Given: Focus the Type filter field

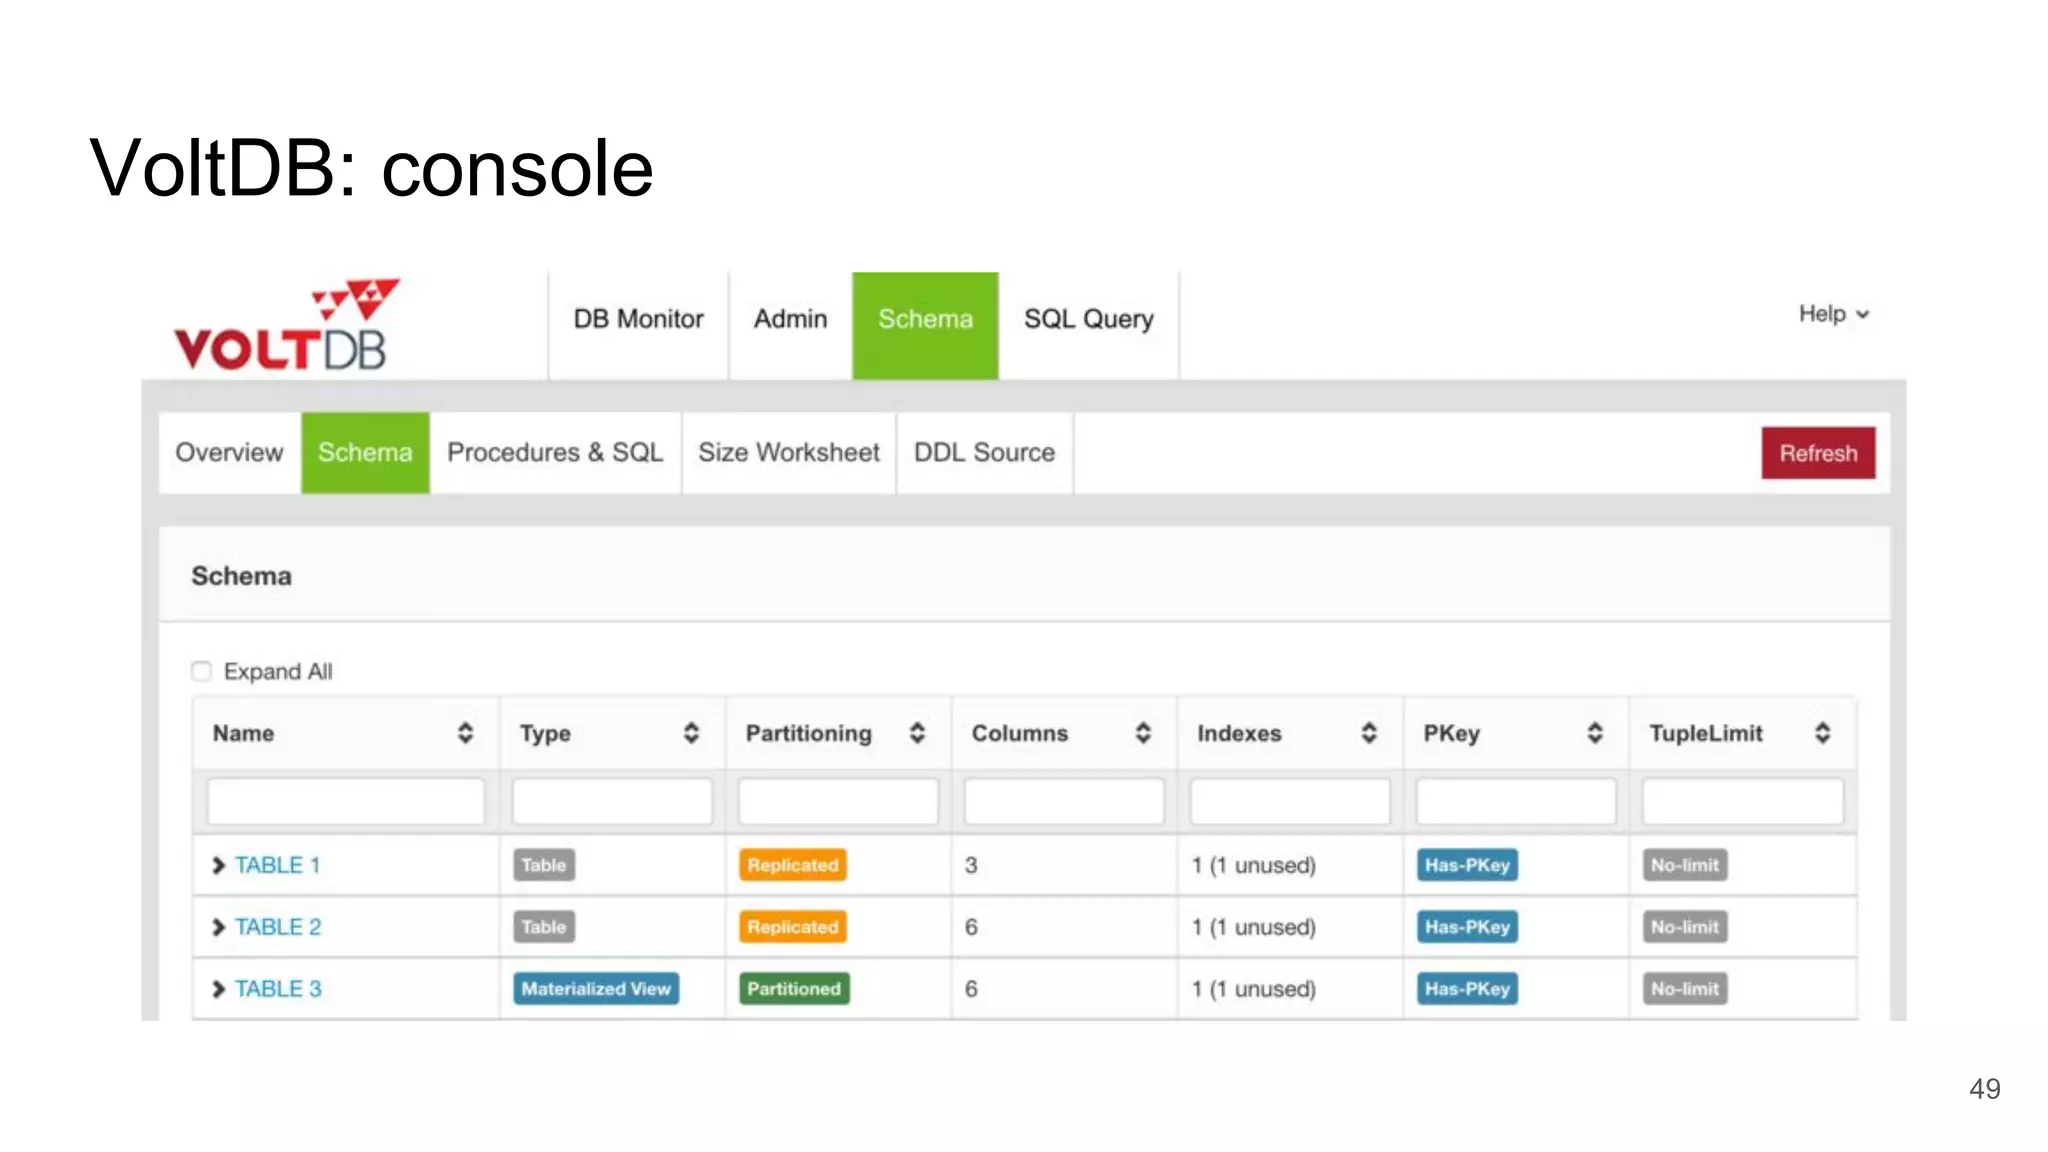Looking at the screenshot, I should pyautogui.click(x=612, y=802).
